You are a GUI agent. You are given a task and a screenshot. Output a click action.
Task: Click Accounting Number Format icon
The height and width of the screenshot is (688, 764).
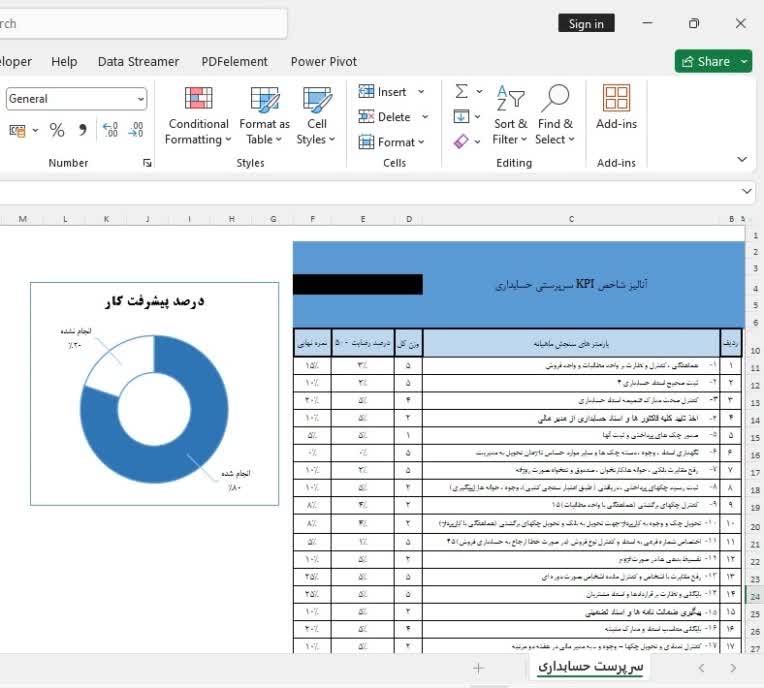(18, 131)
